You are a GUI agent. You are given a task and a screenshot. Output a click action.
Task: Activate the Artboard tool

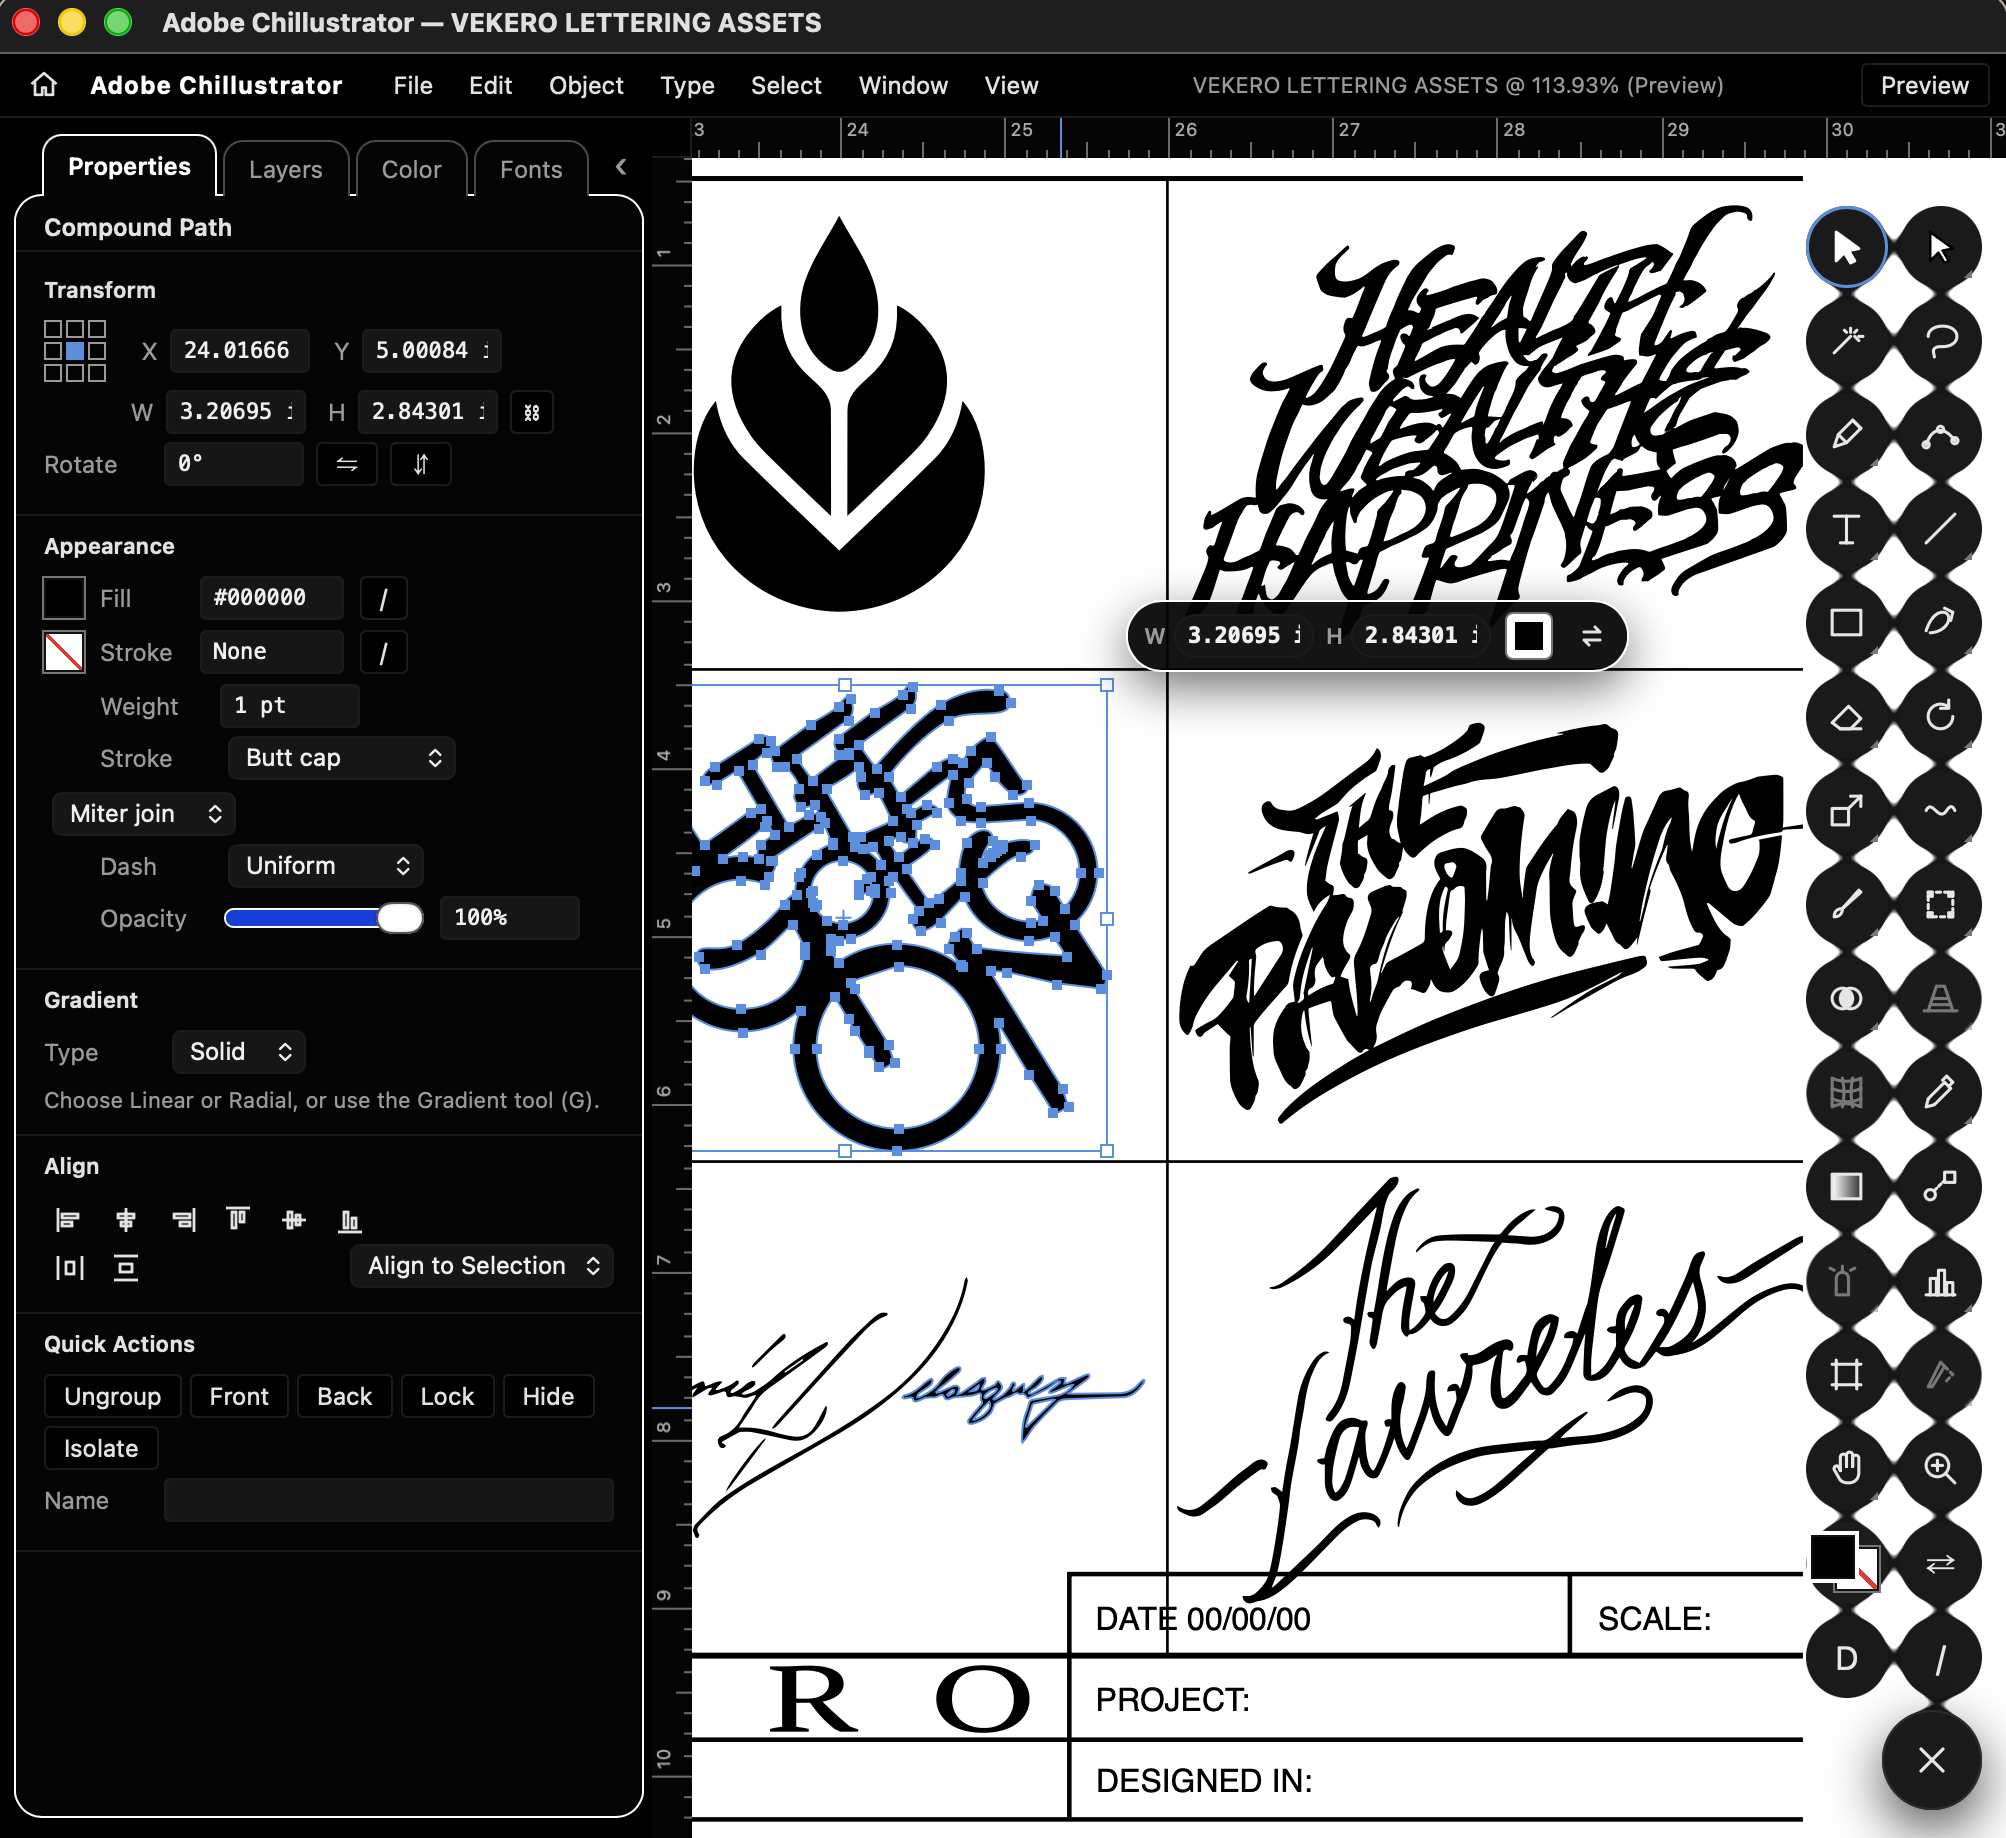[x=1846, y=1374]
